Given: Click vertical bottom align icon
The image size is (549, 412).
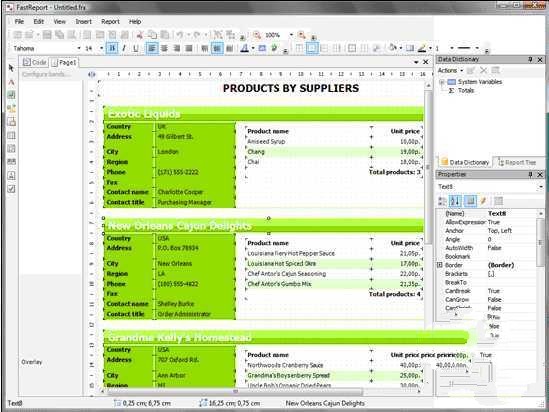Looking at the screenshot, I should [x=230, y=48].
